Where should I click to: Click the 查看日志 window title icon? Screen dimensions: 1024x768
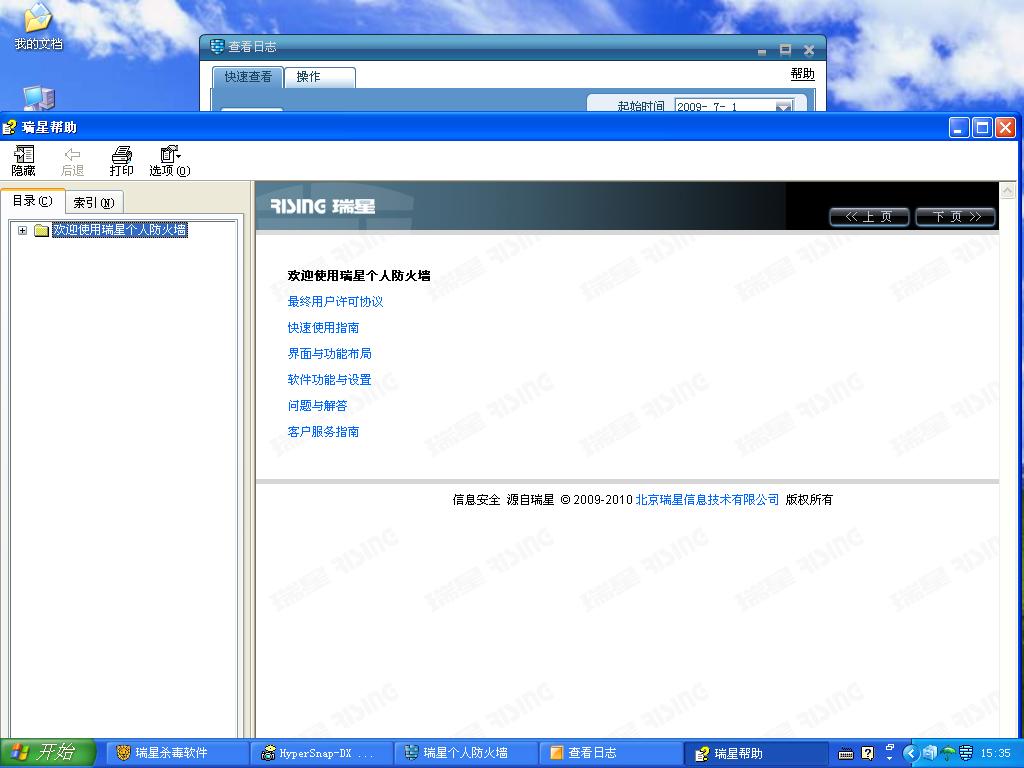tap(217, 47)
